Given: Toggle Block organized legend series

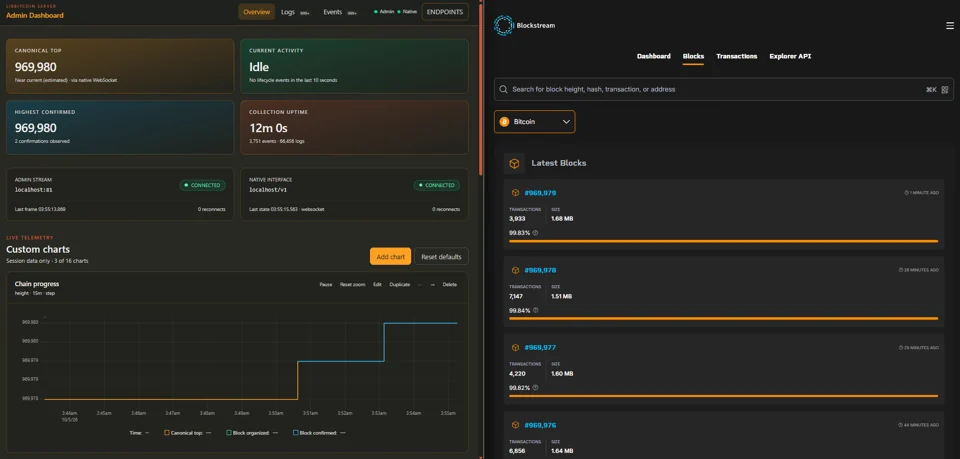Looking at the screenshot, I should pyautogui.click(x=252, y=433).
